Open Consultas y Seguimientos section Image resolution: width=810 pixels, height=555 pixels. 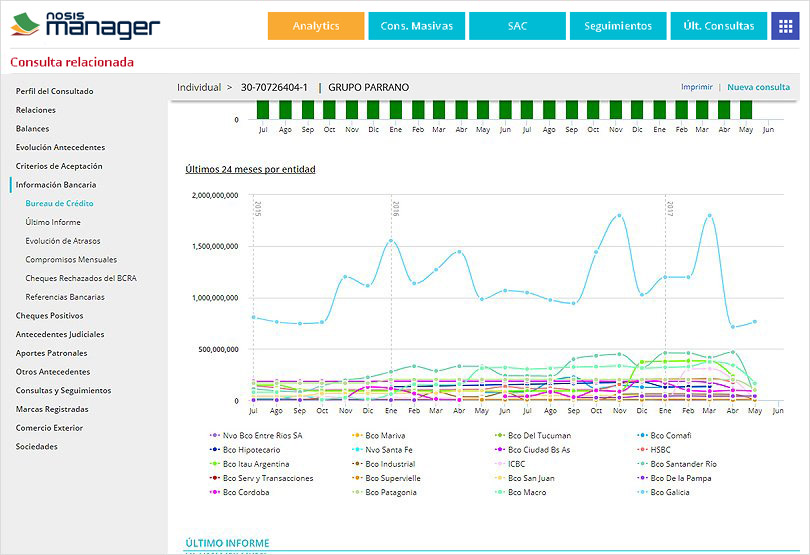point(63,390)
